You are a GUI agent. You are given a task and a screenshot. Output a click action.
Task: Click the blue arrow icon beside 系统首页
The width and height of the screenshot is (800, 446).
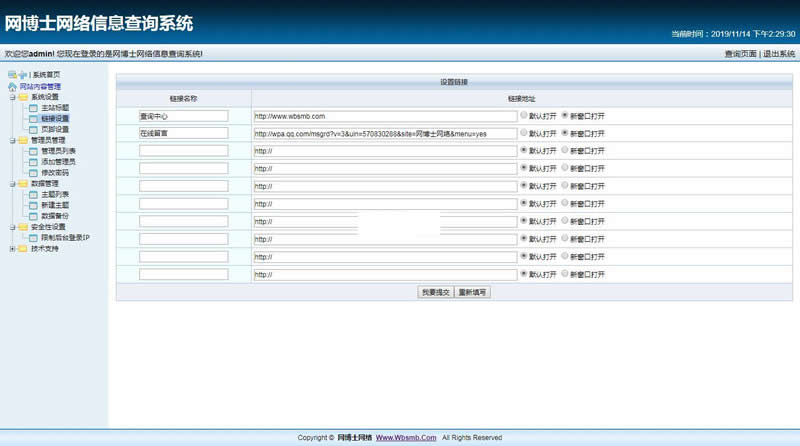(22, 75)
